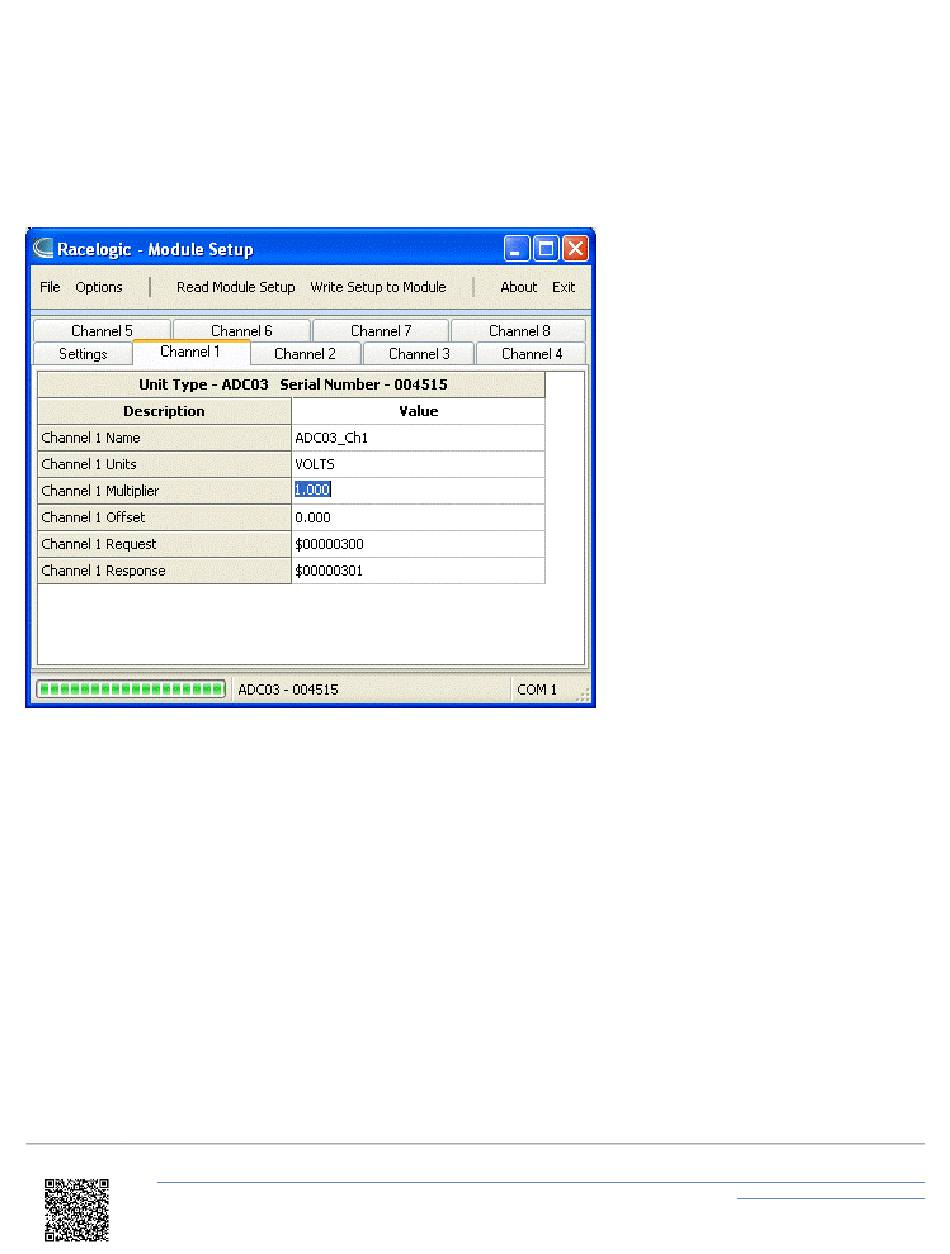Click the QR code at page bottom
This screenshot has width=950, height=1254.
click(77, 1210)
